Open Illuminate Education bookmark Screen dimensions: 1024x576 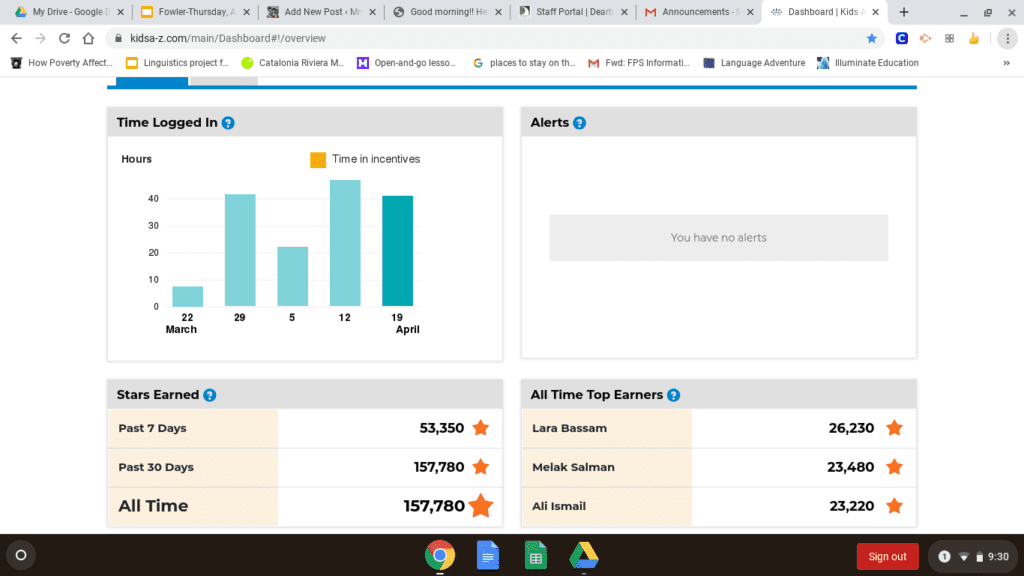pyautogui.click(x=868, y=63)
